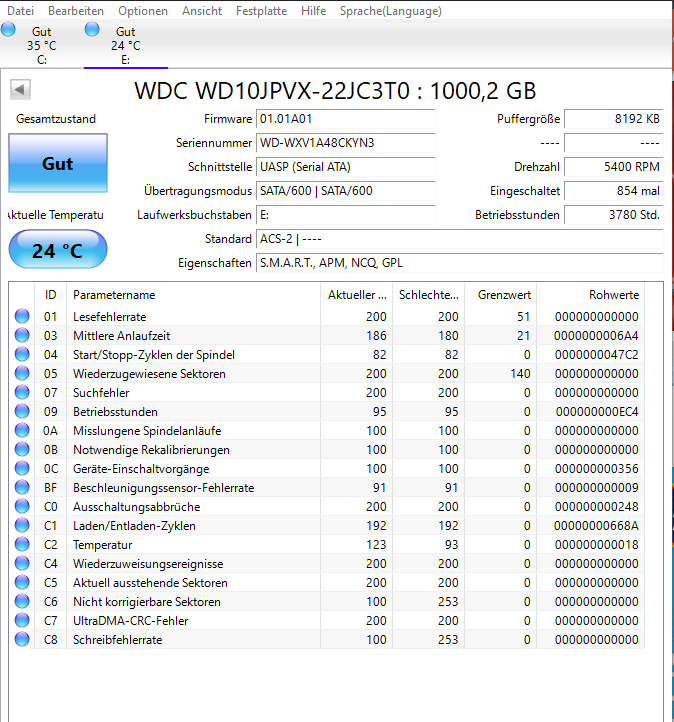Click the Laufwerksbuchstaben field E:
The height and width of the screenshot is (722, 674).
[345, 215]
